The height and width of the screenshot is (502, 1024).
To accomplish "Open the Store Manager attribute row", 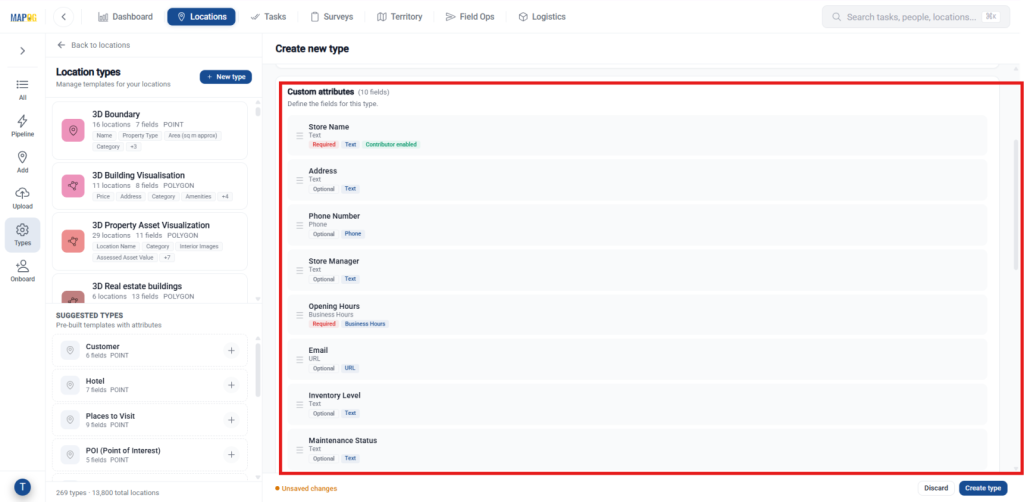I will tap(637, 270).
